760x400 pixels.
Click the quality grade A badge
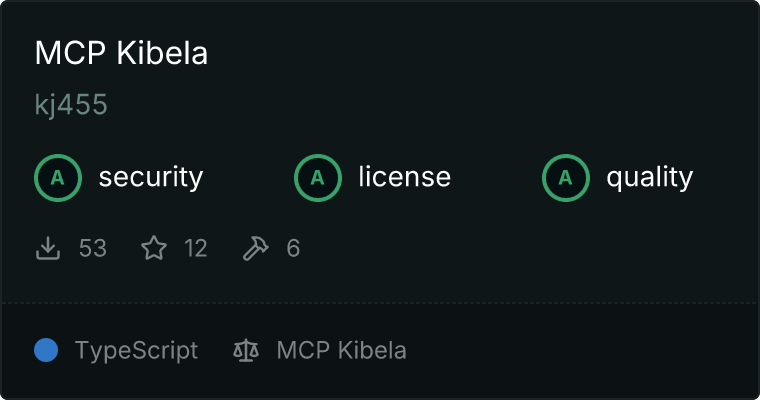(x=566, y=178)
